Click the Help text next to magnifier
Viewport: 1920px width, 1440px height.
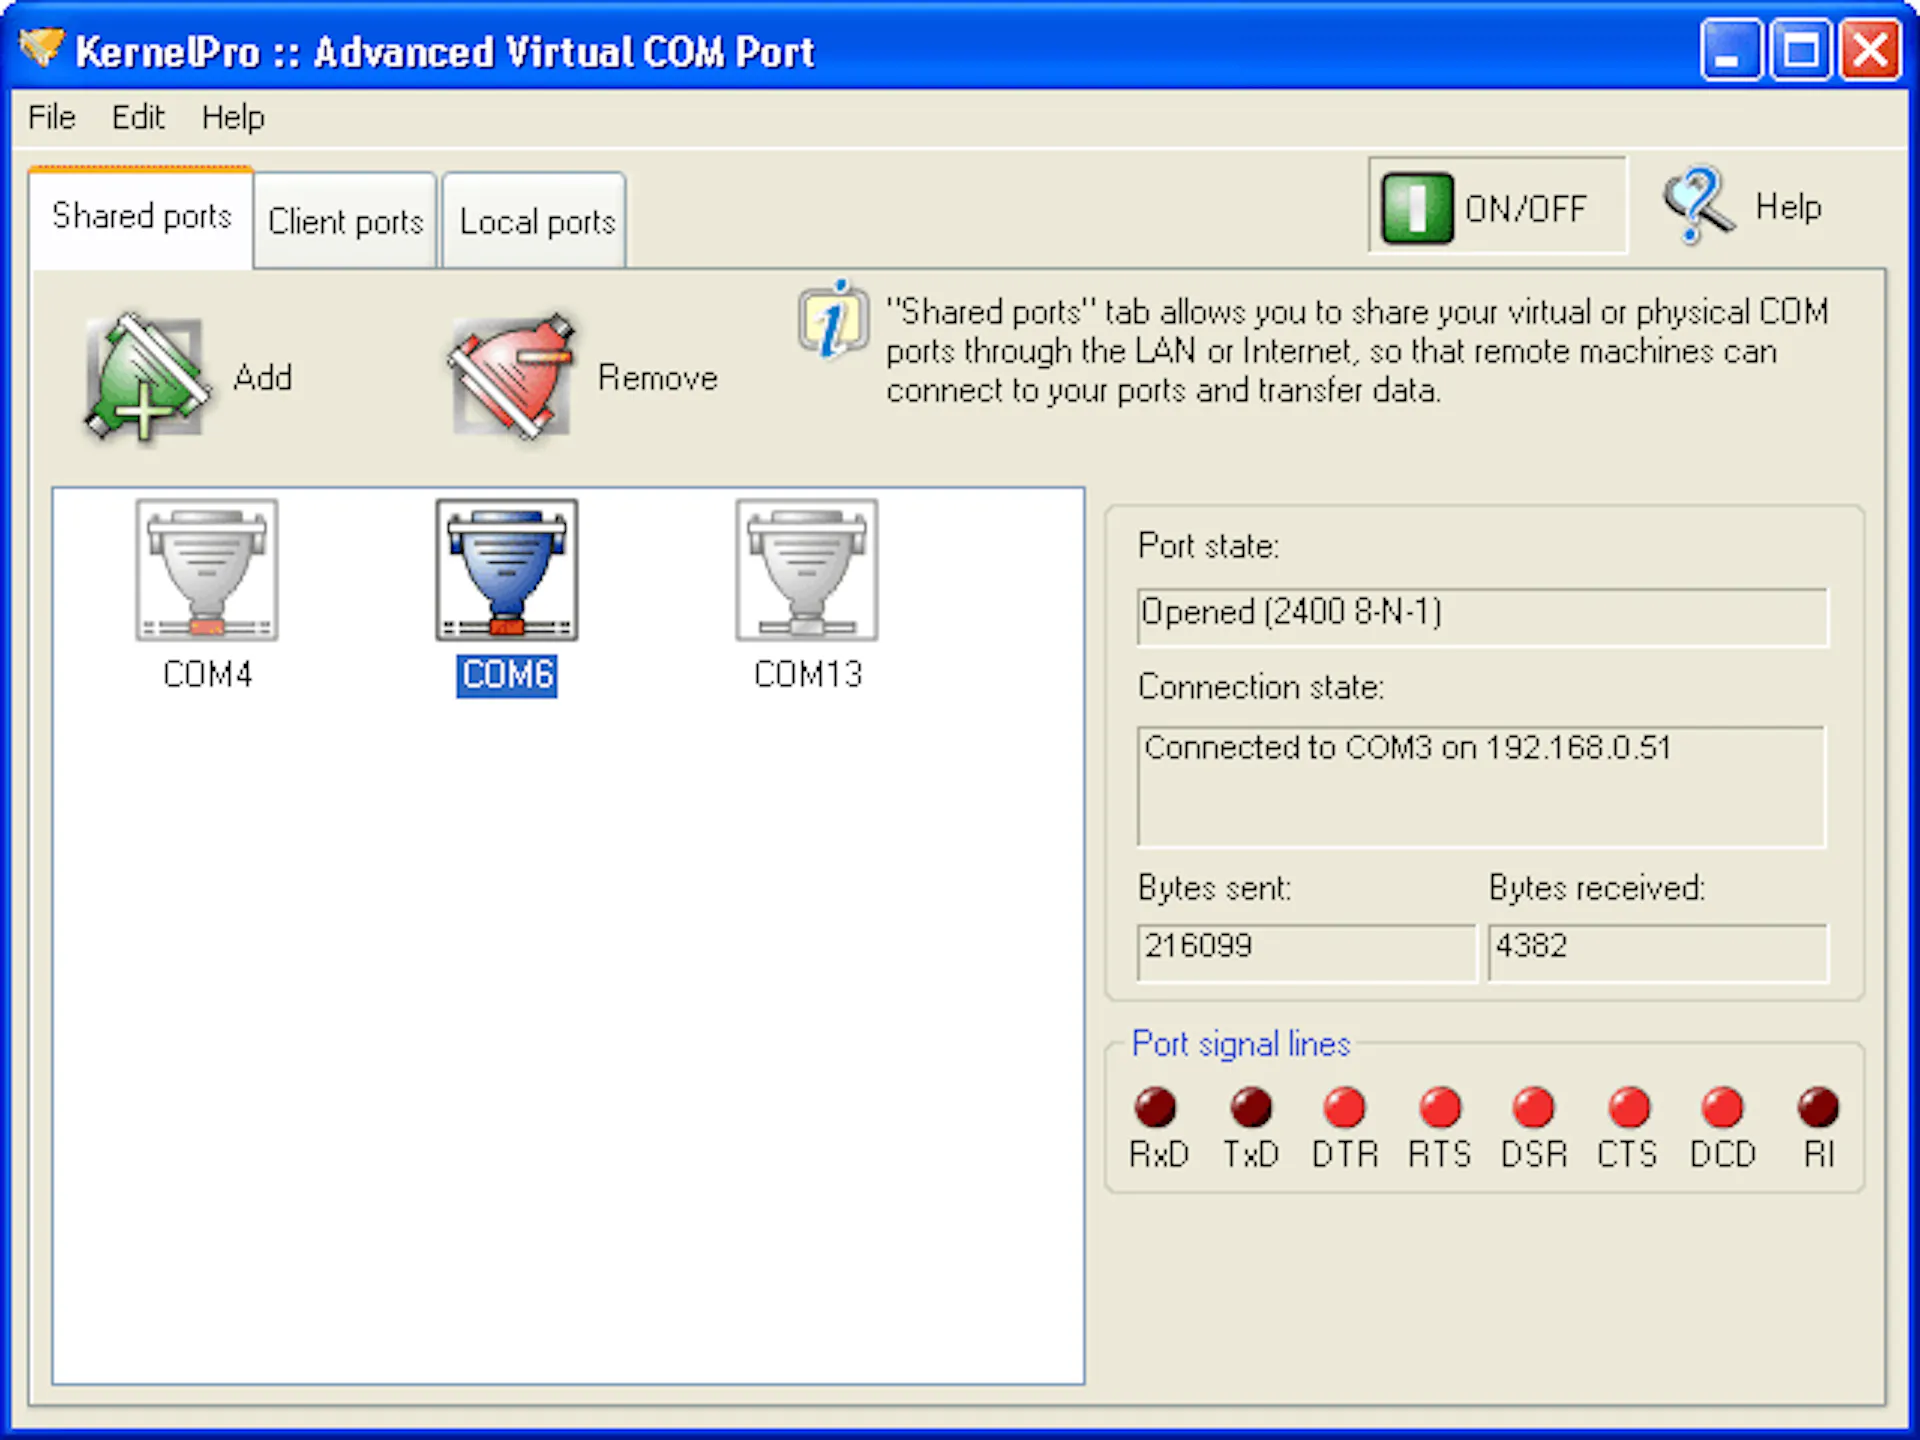click(x=1789, y=207)
